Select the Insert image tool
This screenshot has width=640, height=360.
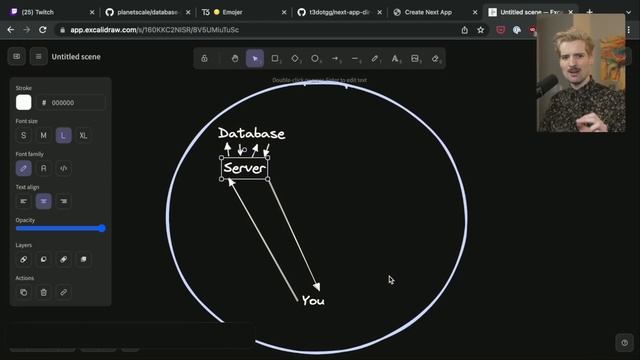coord(415,59)
